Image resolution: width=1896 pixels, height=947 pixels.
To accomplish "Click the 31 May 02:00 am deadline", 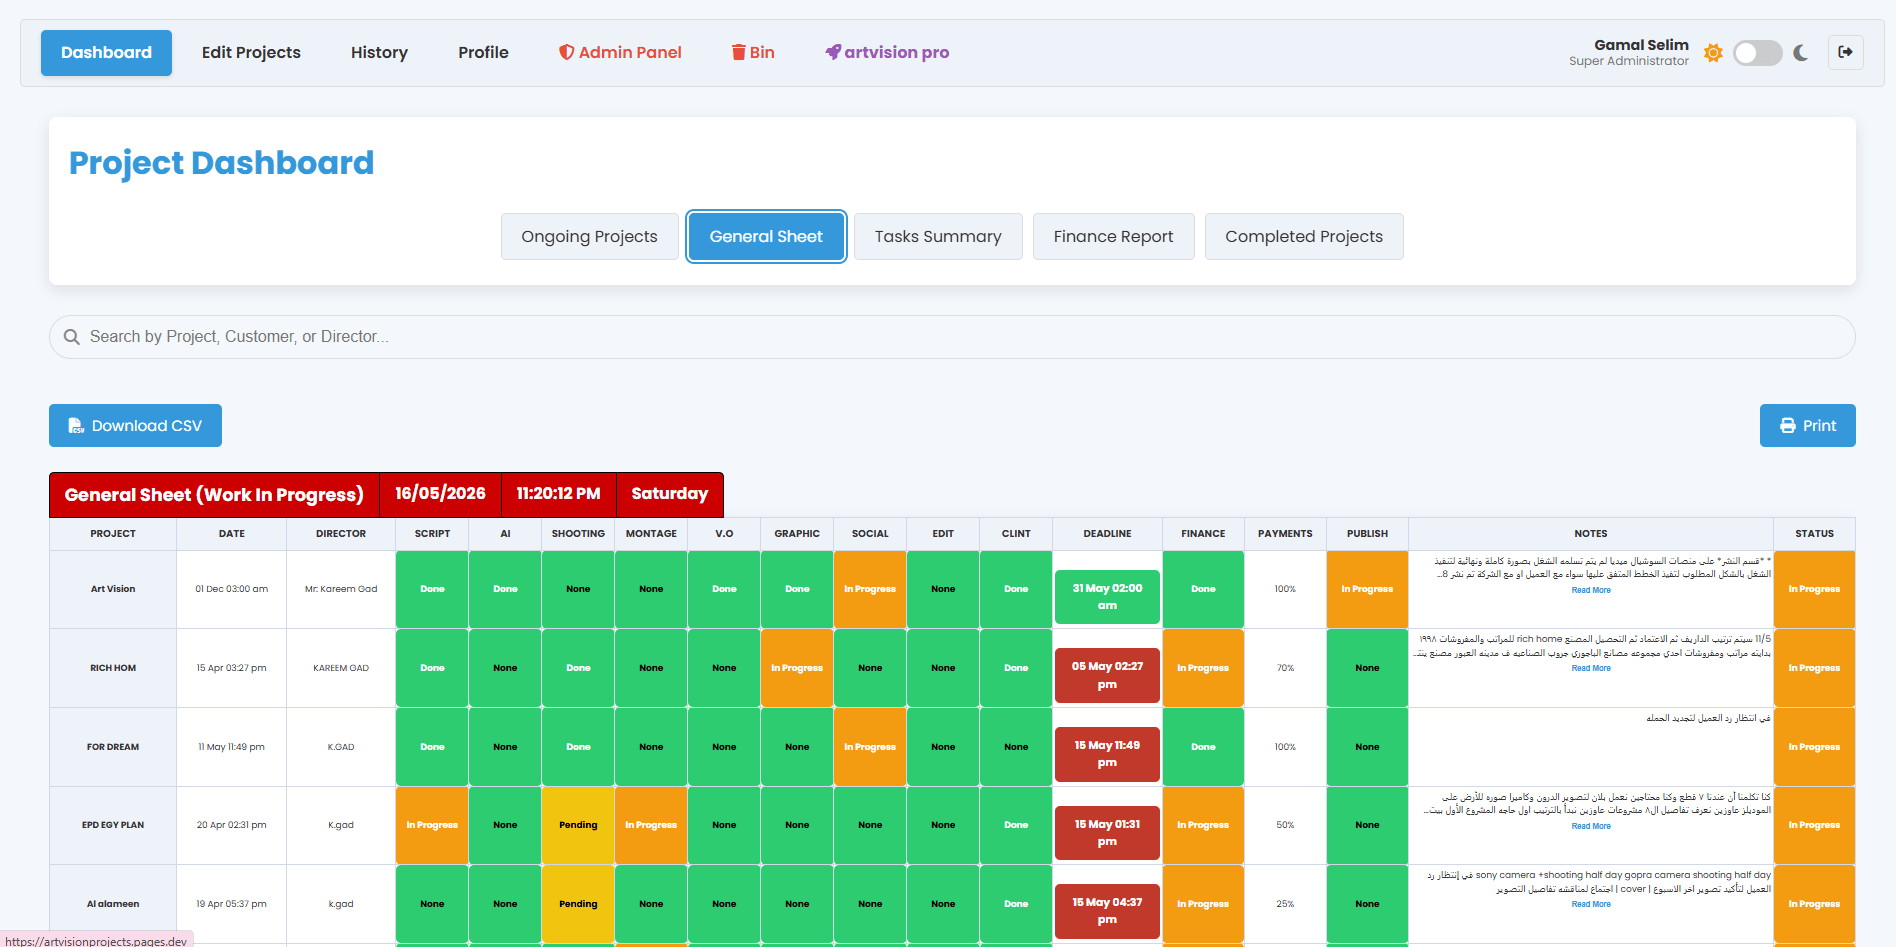I will click(x=1107, y=597).
